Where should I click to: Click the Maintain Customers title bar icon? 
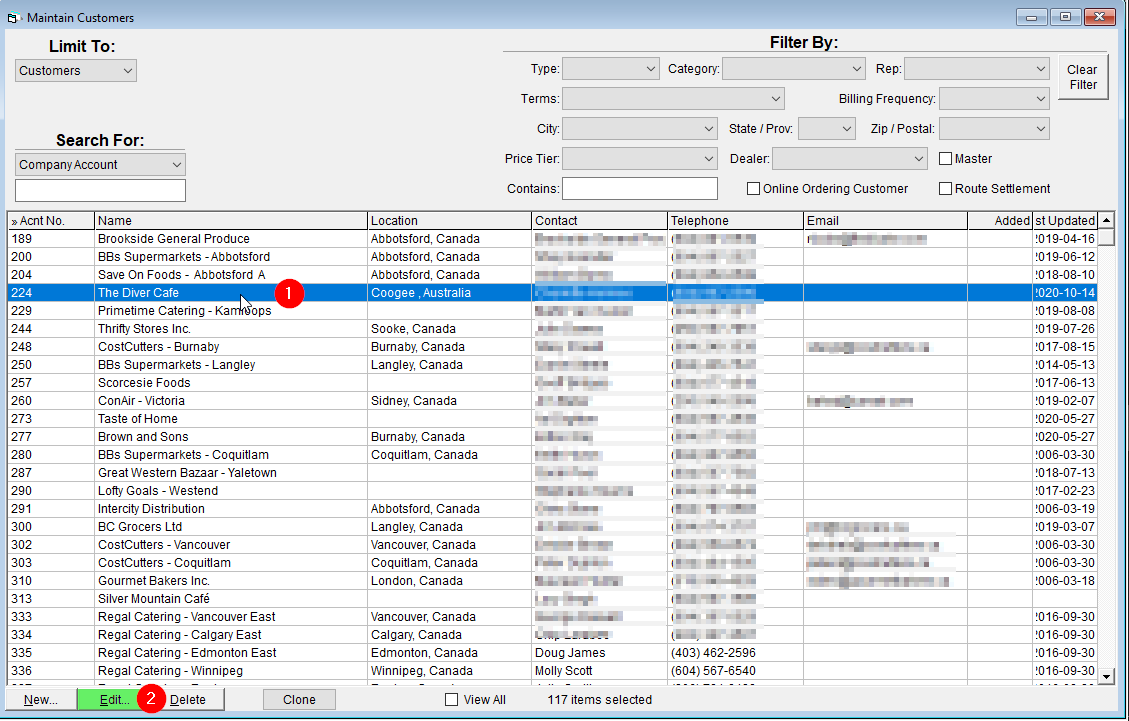tap(12, 17)
